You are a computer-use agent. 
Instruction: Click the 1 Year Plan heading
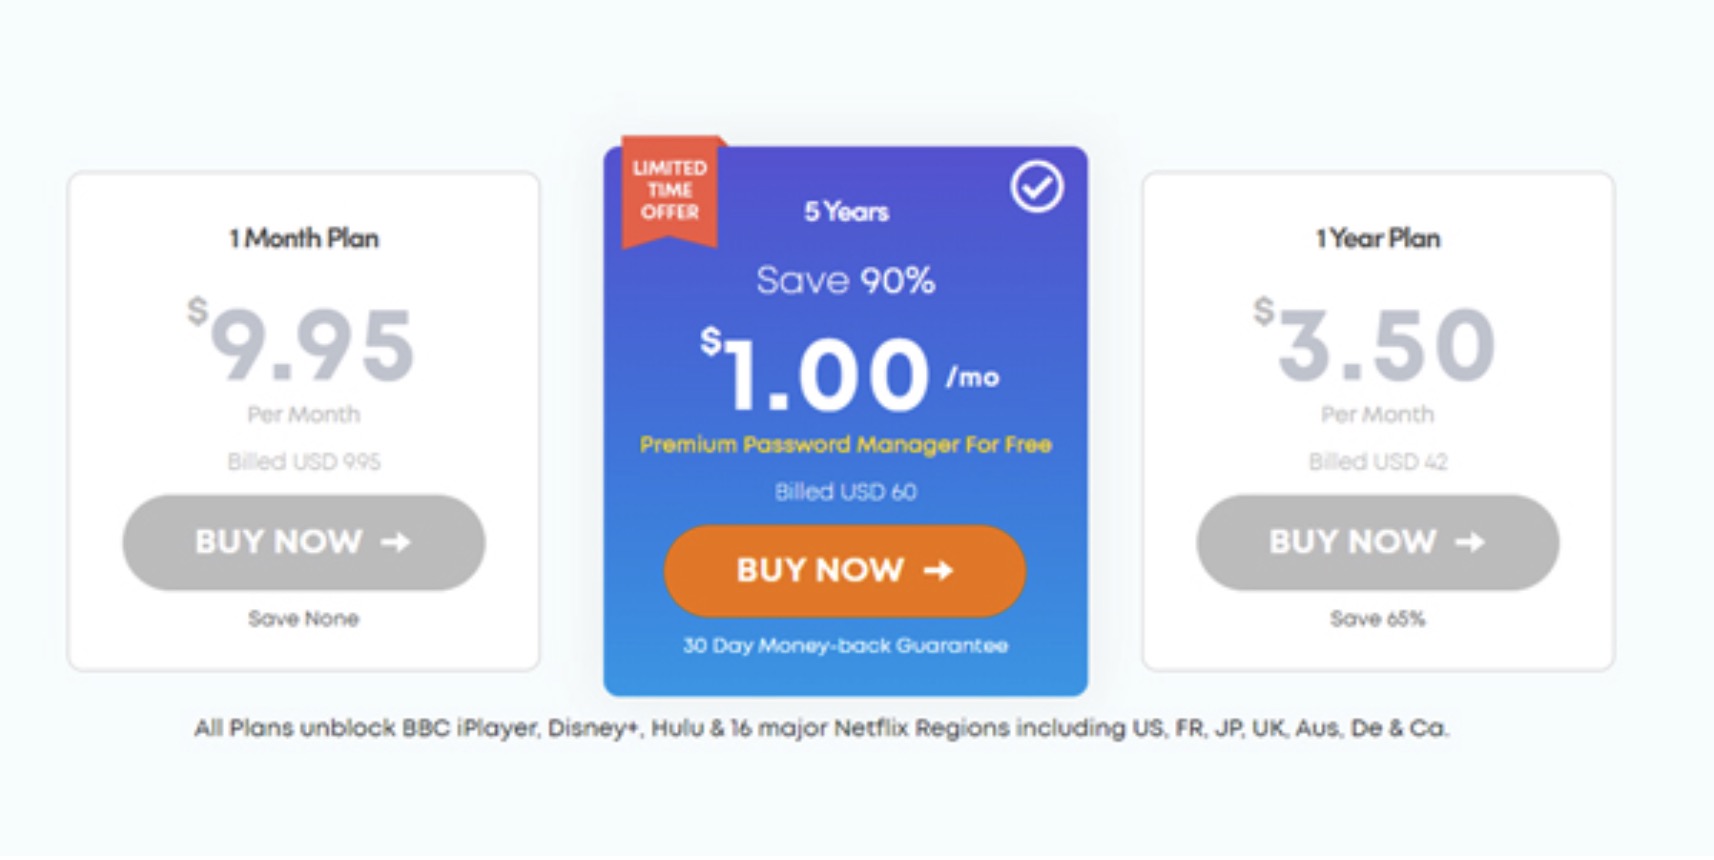tap(1377, 238)
